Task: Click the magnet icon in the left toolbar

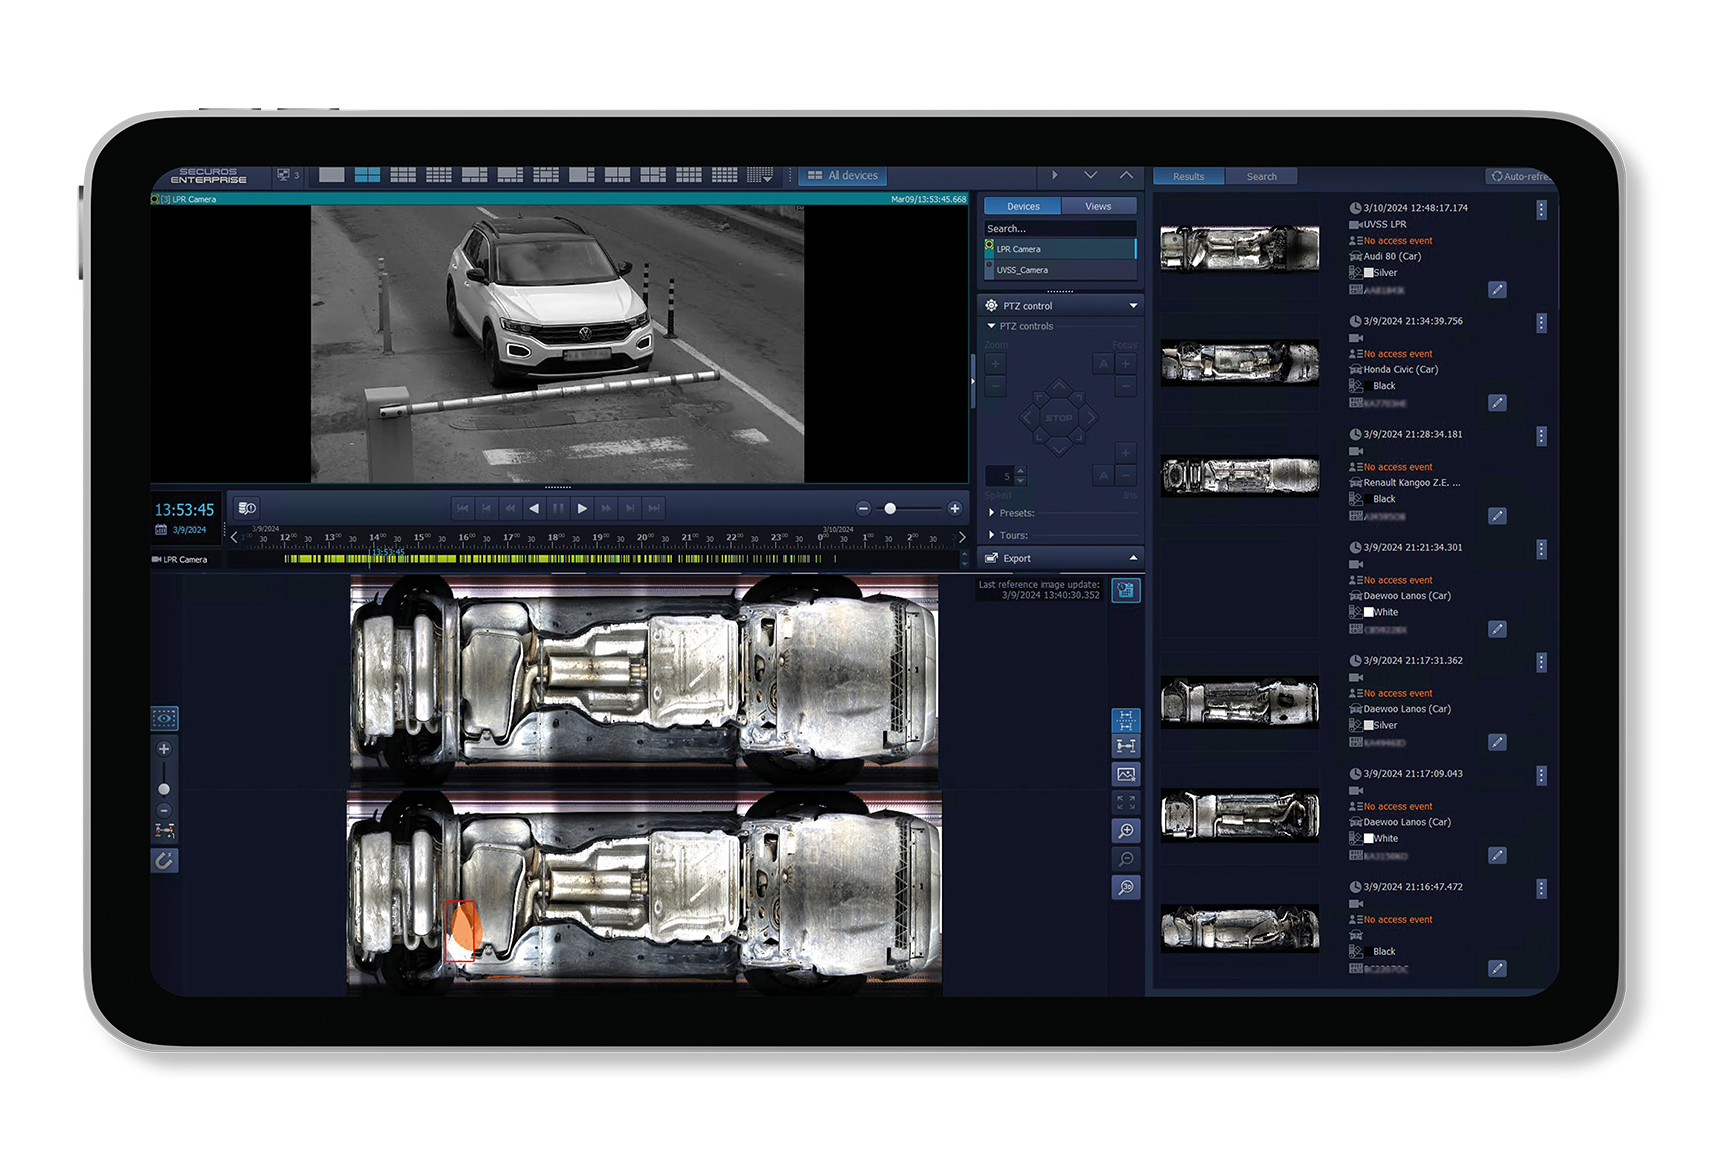Action: point(164,860)
